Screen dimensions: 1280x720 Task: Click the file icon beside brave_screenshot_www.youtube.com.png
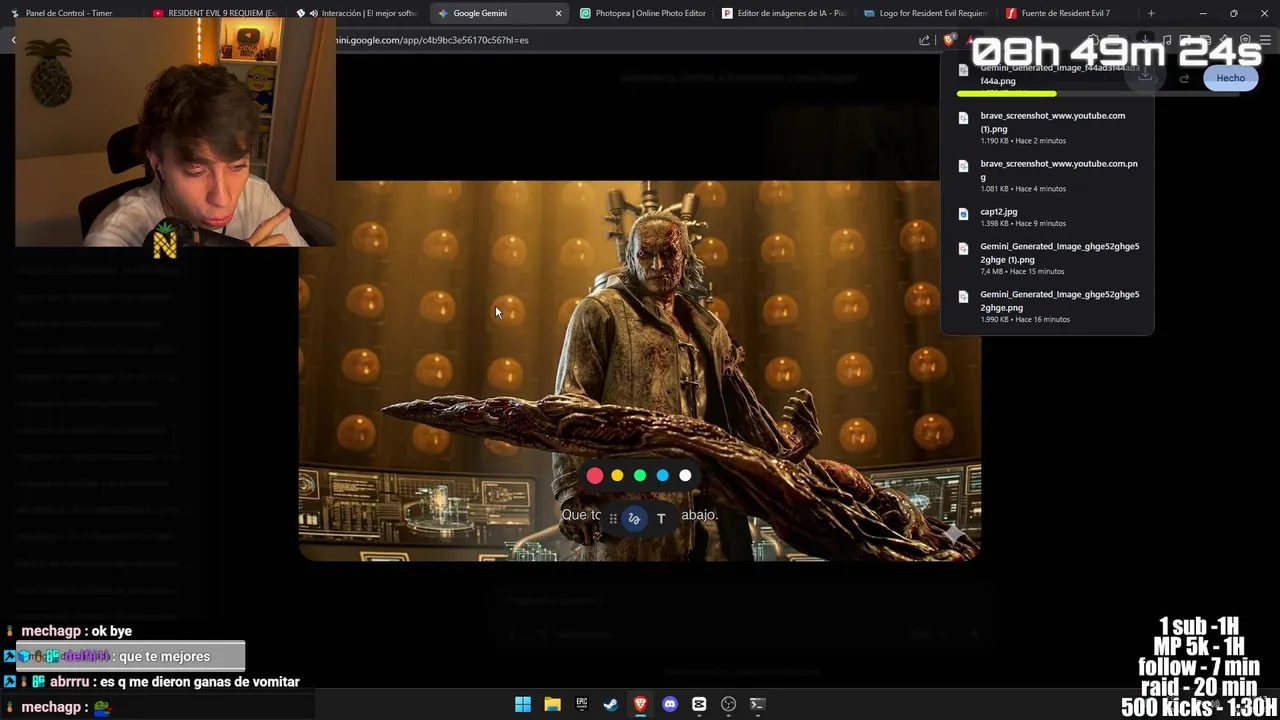point(963,166)
